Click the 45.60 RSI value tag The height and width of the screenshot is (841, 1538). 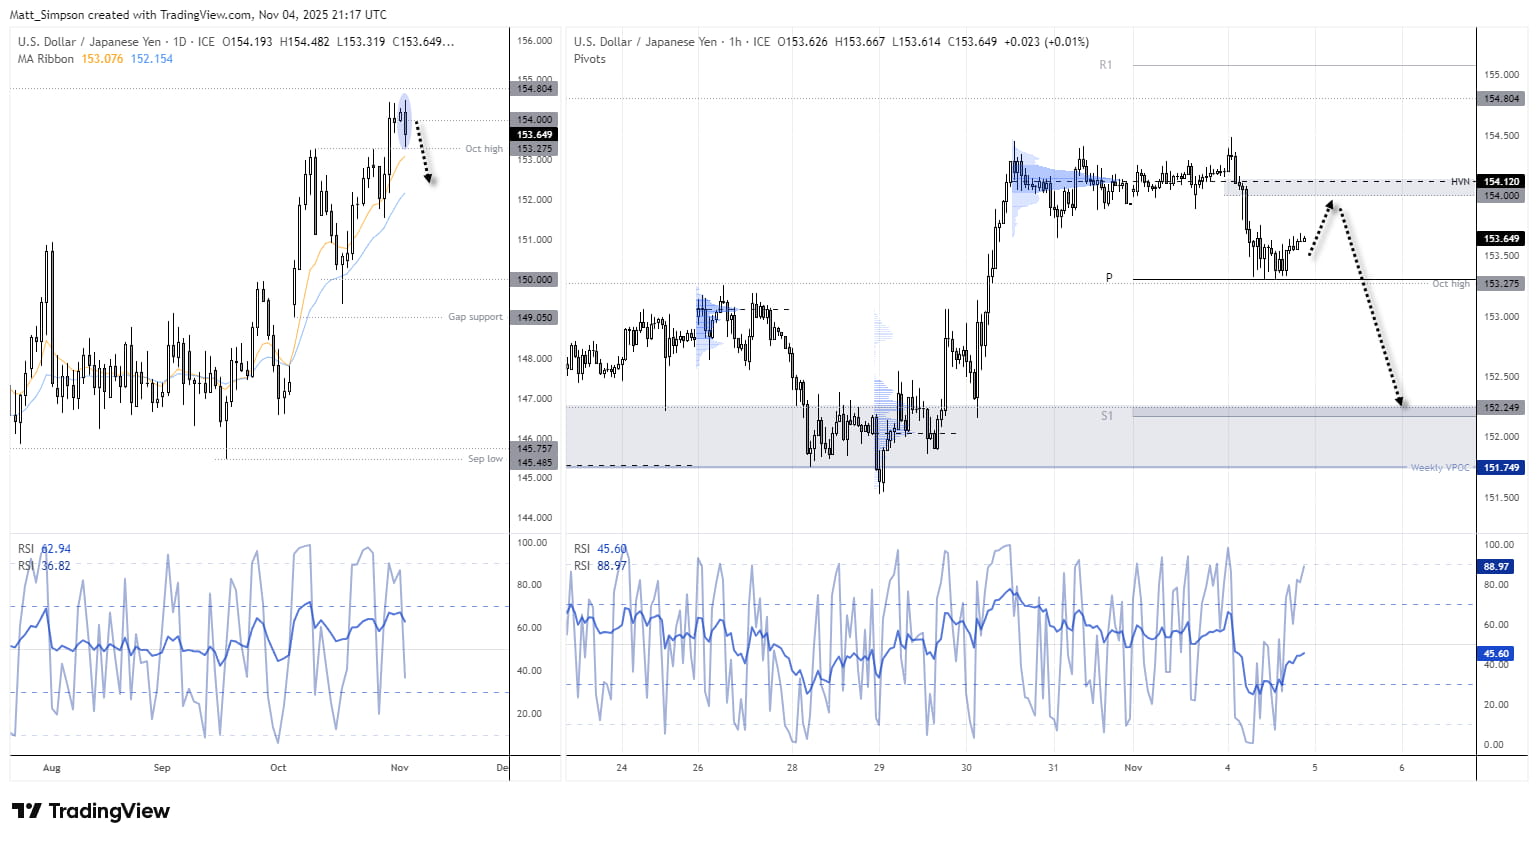(1496, 653)
